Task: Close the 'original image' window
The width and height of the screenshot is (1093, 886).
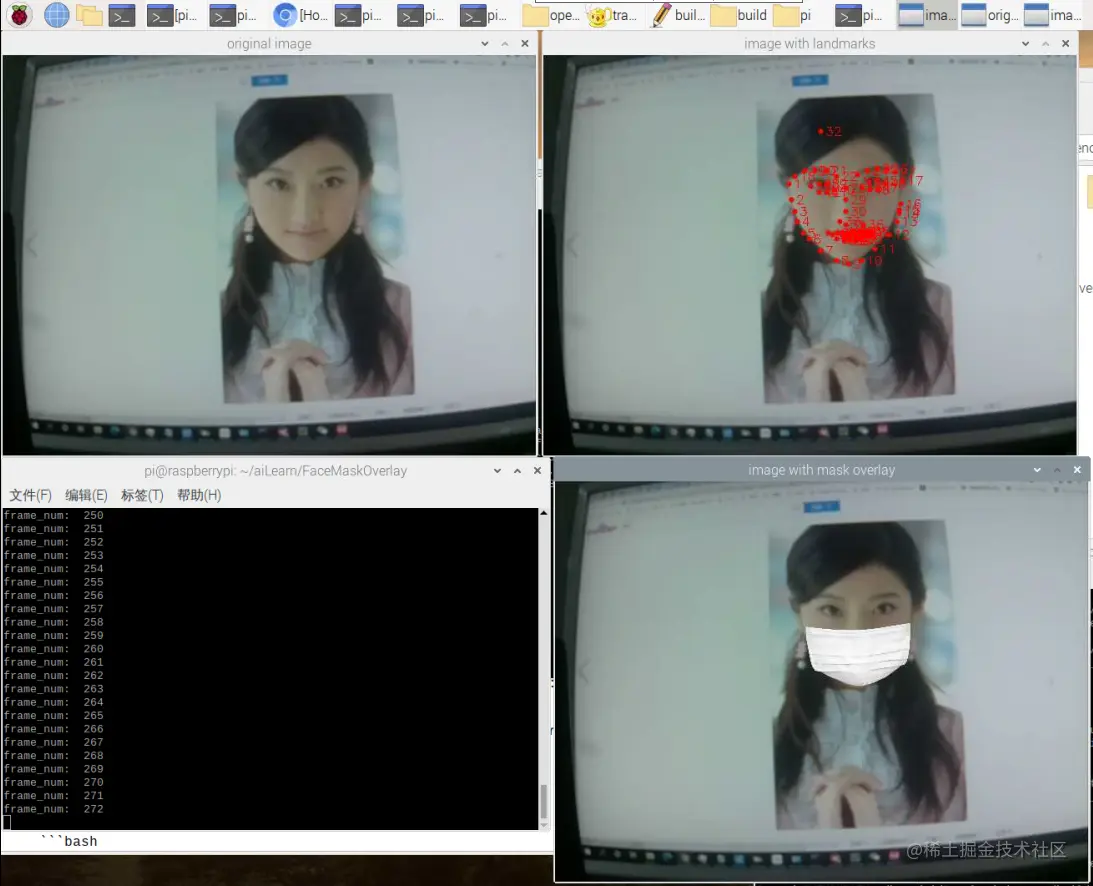Action: 525,43
